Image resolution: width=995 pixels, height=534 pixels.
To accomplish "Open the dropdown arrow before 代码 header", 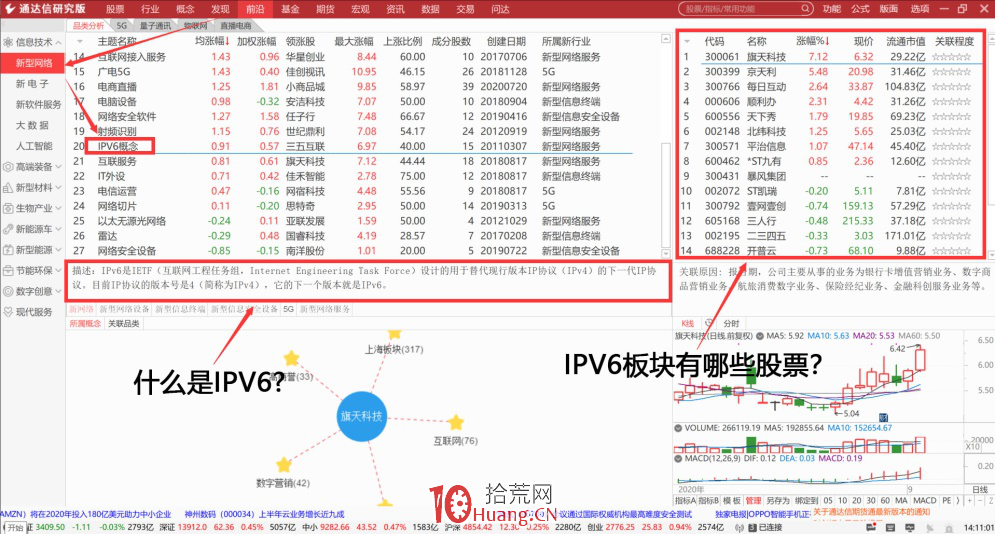I will (x=687, y=41).
